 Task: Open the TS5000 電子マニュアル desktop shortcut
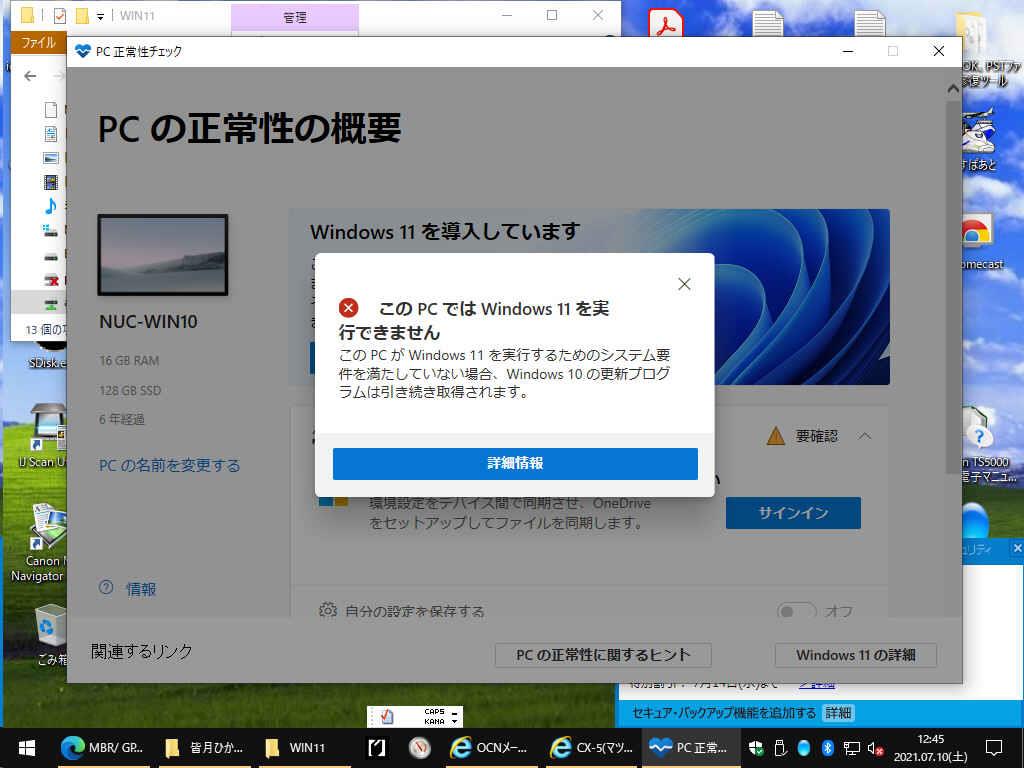(986, 444)
